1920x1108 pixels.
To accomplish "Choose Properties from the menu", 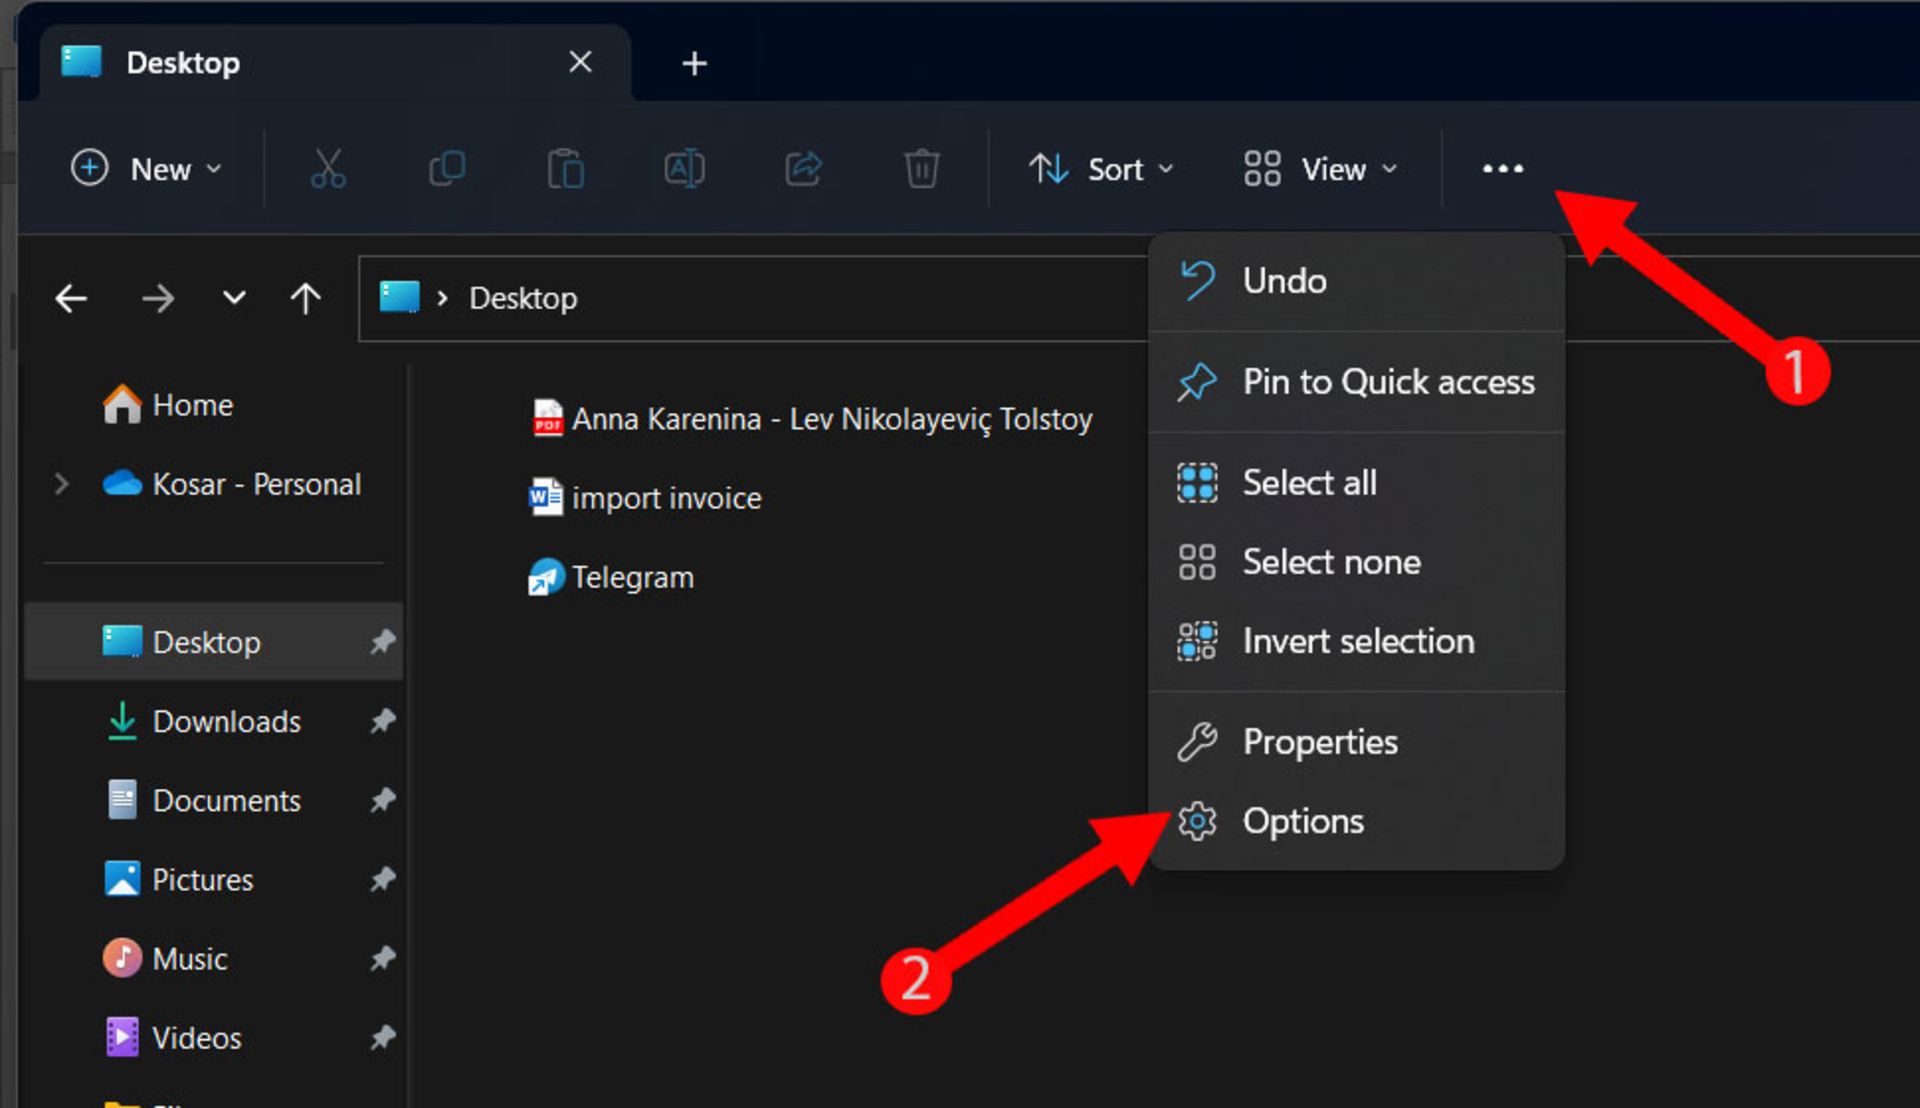I will click(1356, 742).
